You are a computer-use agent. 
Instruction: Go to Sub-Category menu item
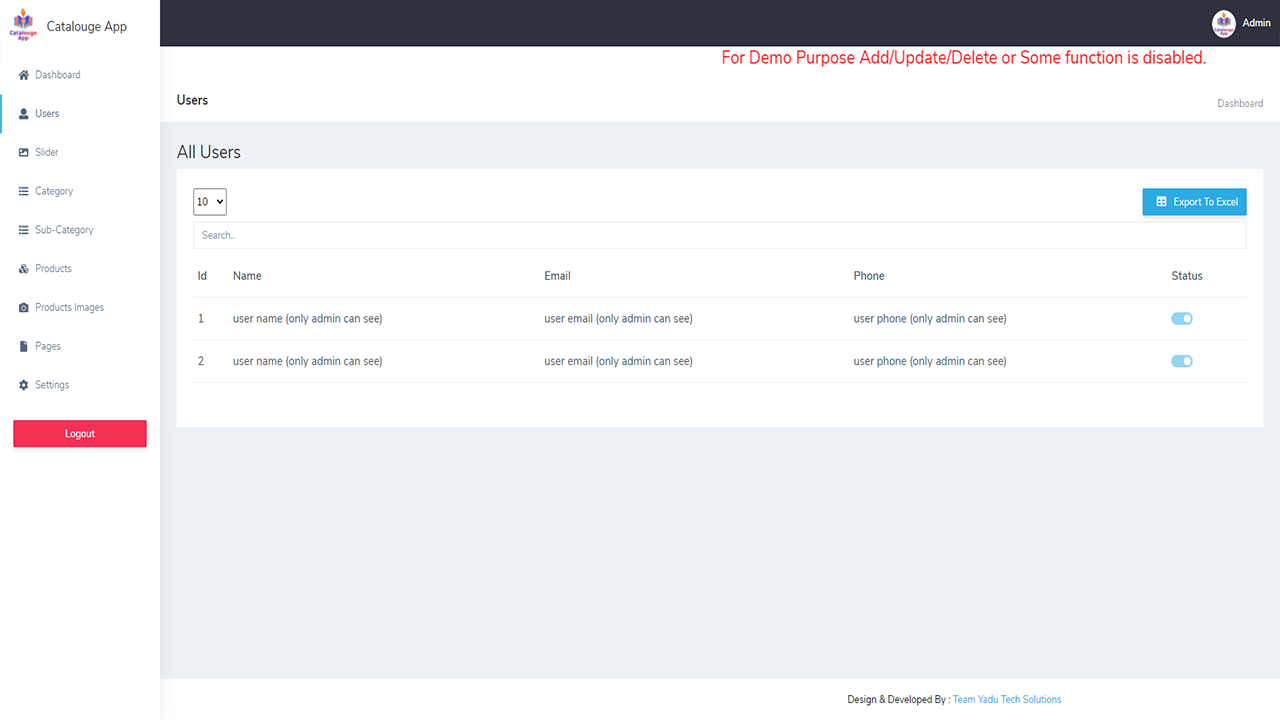point(80,230)
